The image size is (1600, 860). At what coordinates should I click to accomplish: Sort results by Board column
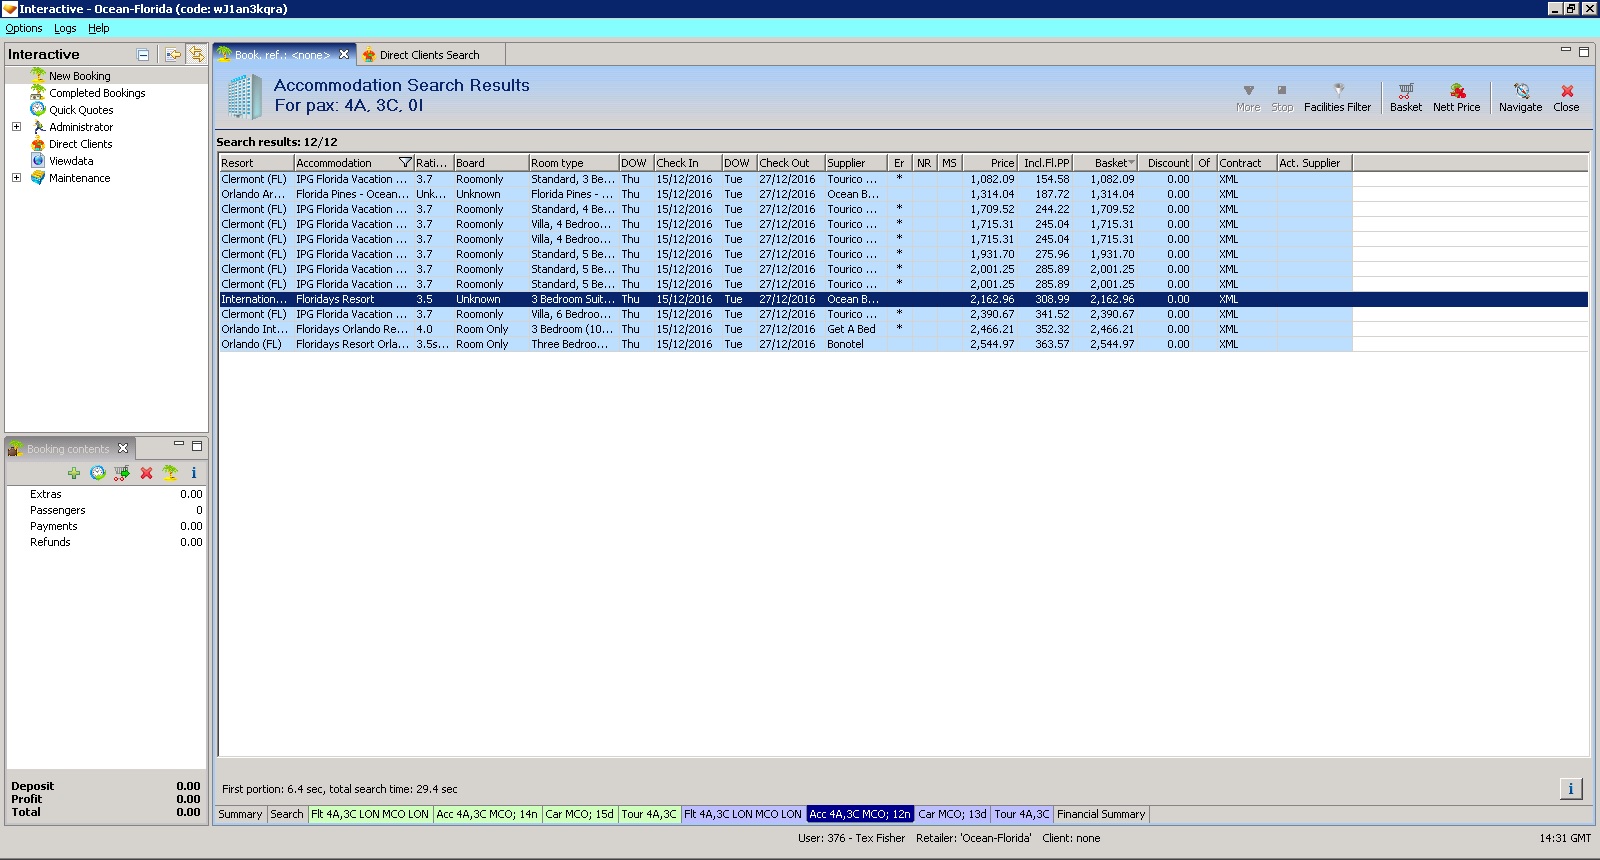click(x=491, y=163)
